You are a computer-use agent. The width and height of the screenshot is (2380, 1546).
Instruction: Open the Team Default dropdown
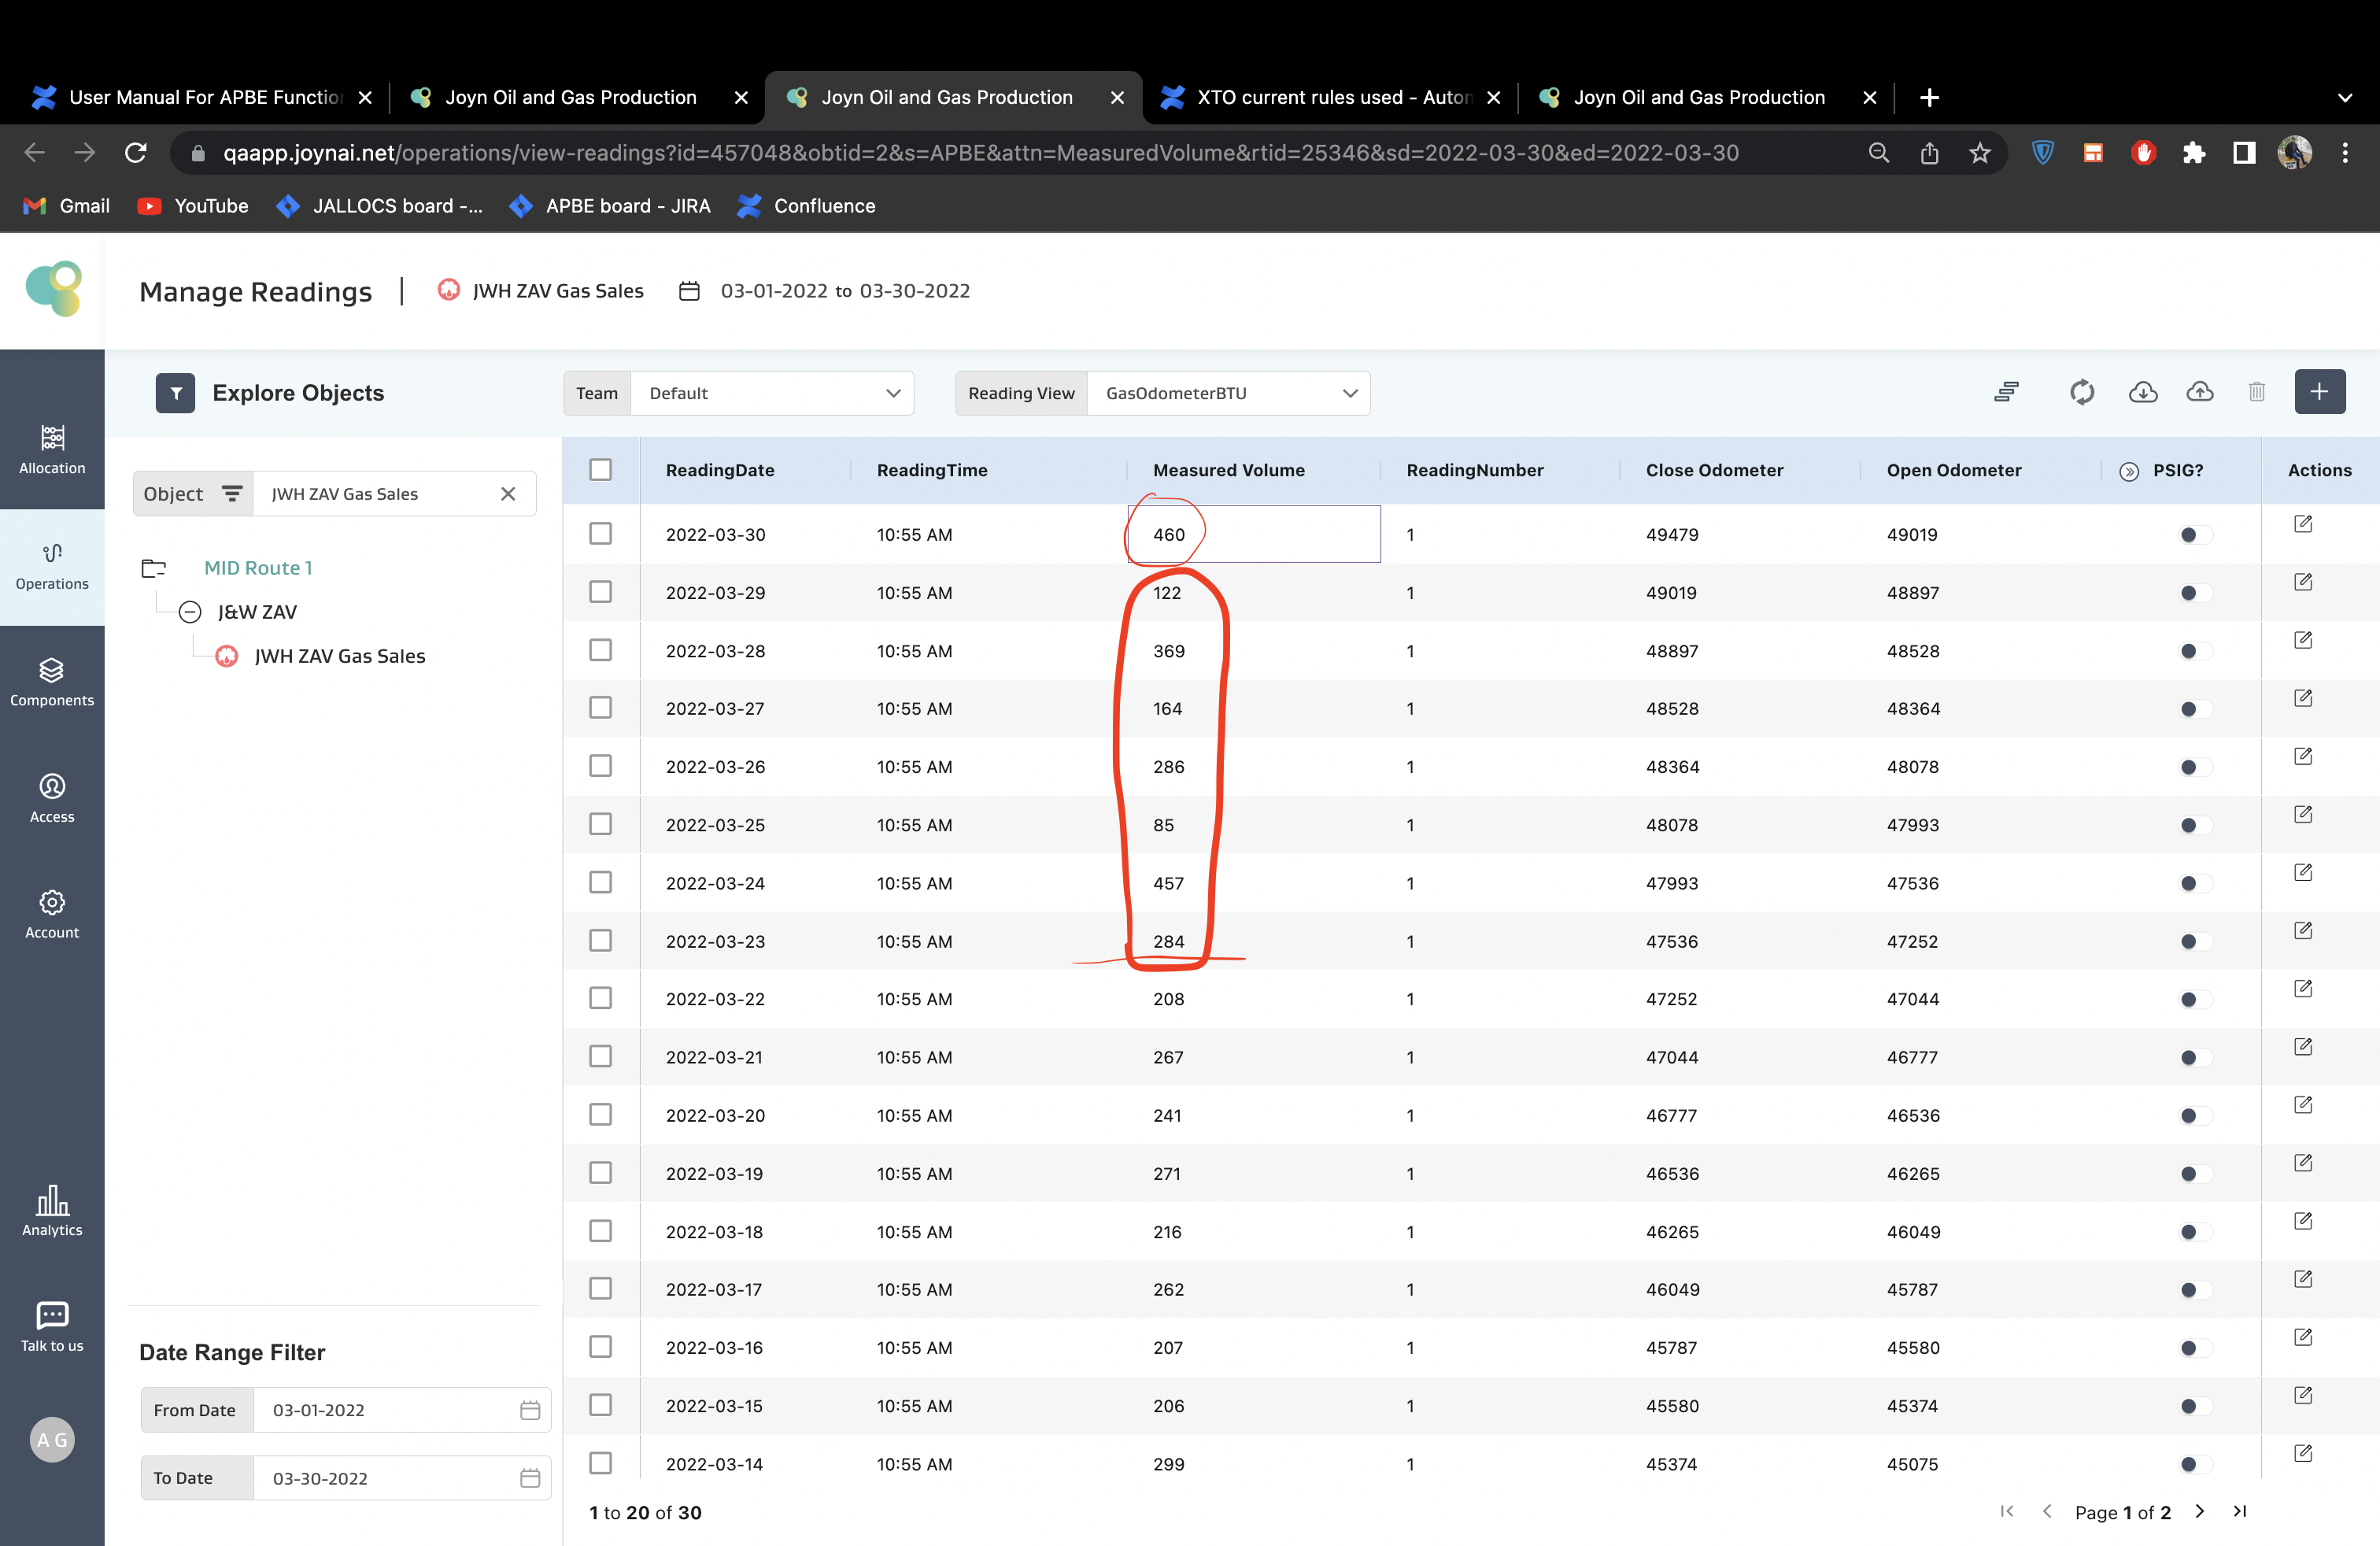[772, 393]
